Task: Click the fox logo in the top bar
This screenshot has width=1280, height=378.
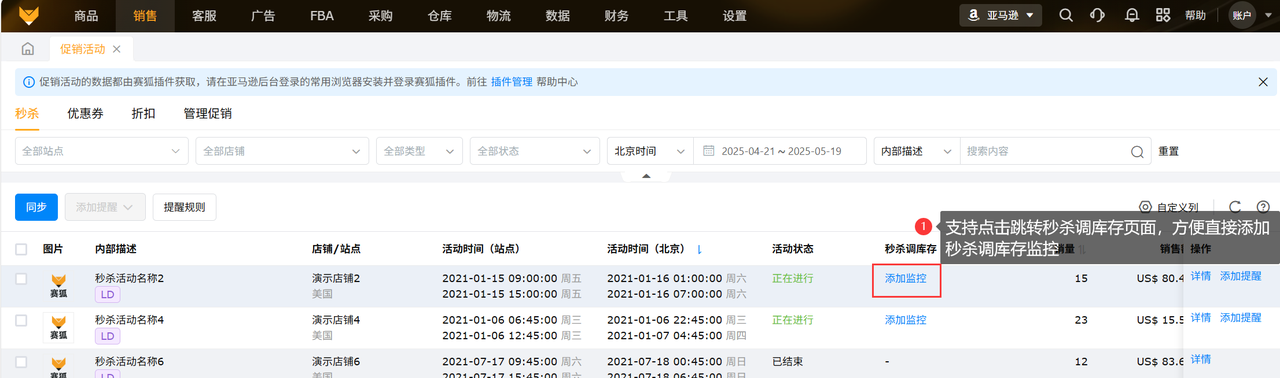Action: [28, 16]
